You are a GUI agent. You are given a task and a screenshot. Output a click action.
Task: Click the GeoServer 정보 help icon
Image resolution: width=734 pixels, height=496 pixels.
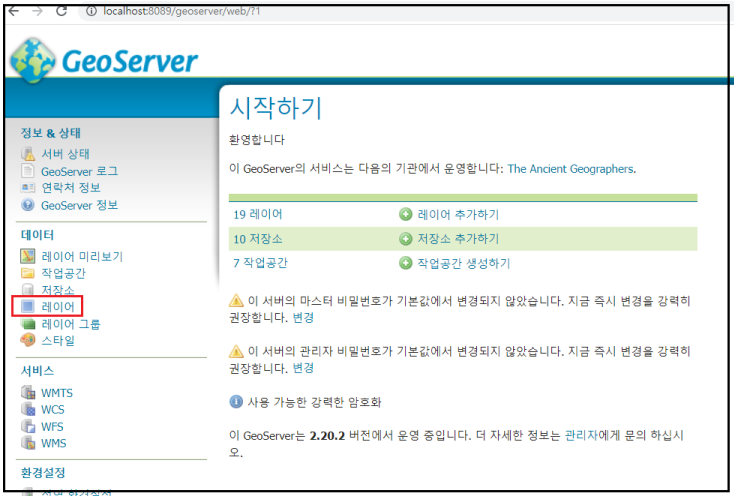click(28, 205)
